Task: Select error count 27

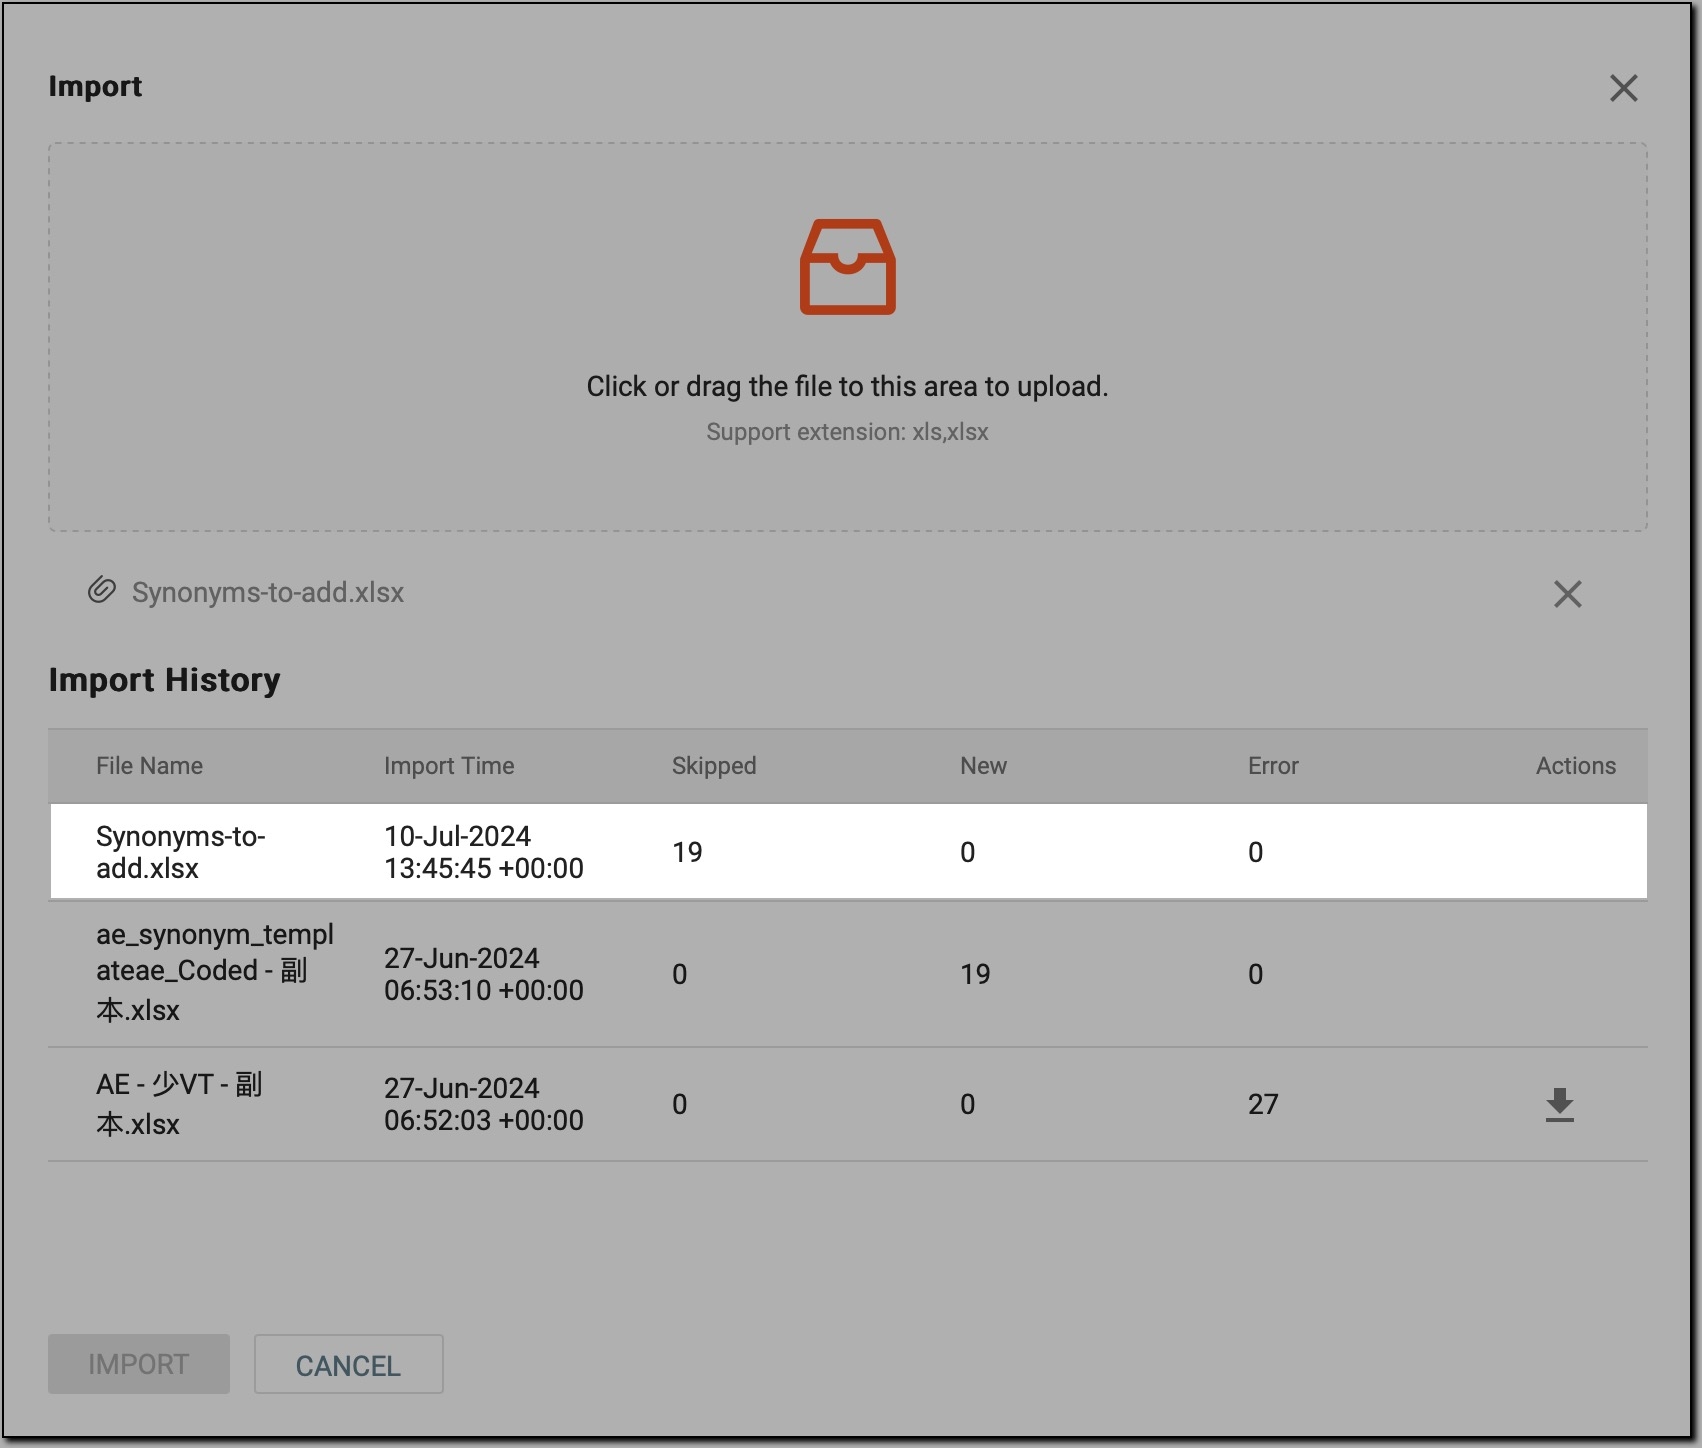Action: tap(1263, 1104)
